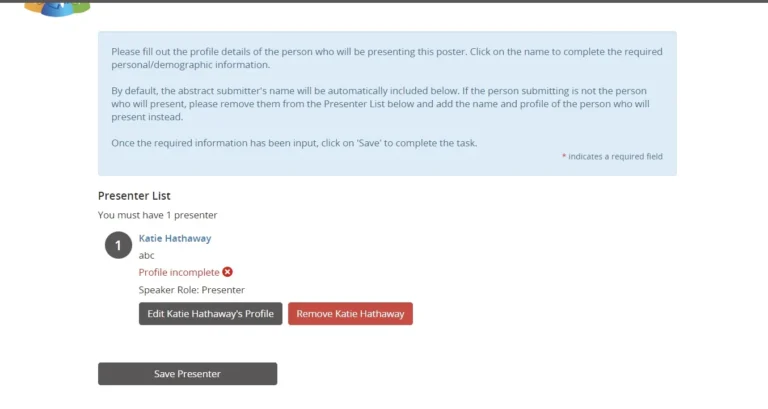Save the presenter with Save Presenter
This screenshot has height=409, width=768.
(187, 374)
